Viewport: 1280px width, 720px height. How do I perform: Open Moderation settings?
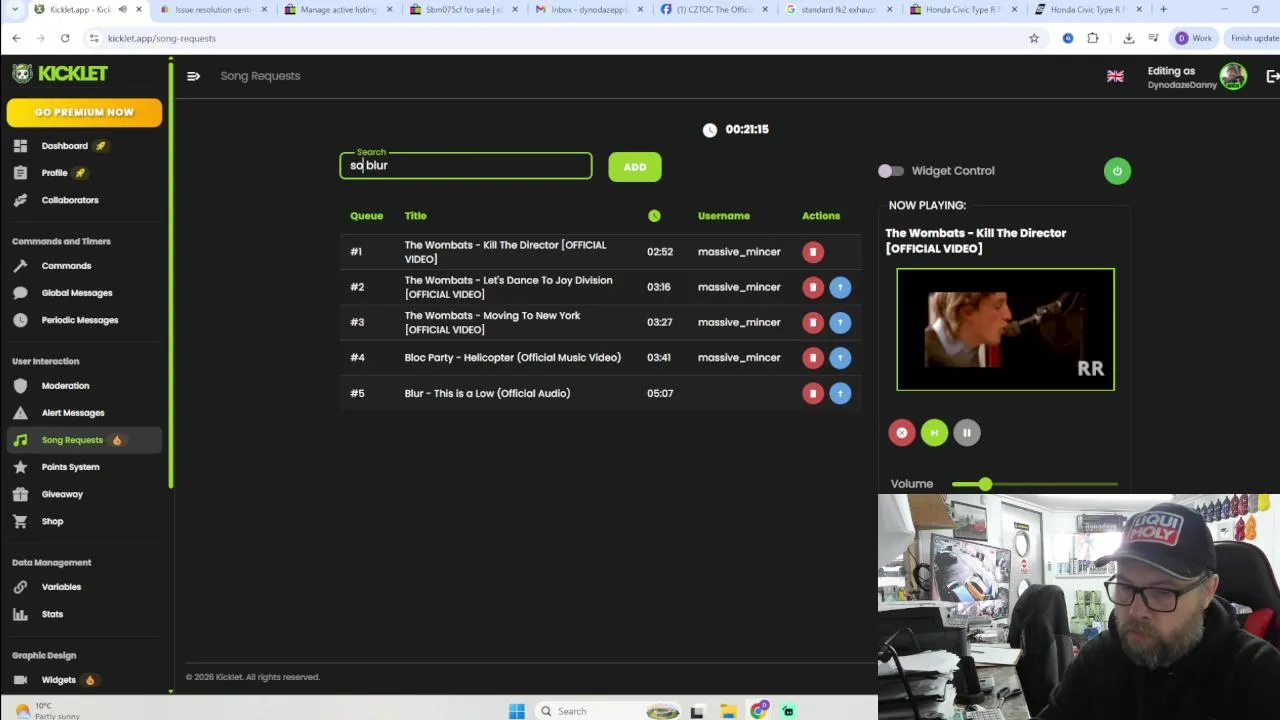pyautogui.click(x=65, y=386)
